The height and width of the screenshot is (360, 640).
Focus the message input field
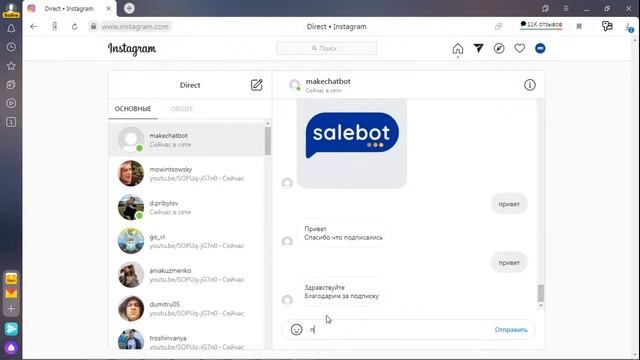click(398, 329)
